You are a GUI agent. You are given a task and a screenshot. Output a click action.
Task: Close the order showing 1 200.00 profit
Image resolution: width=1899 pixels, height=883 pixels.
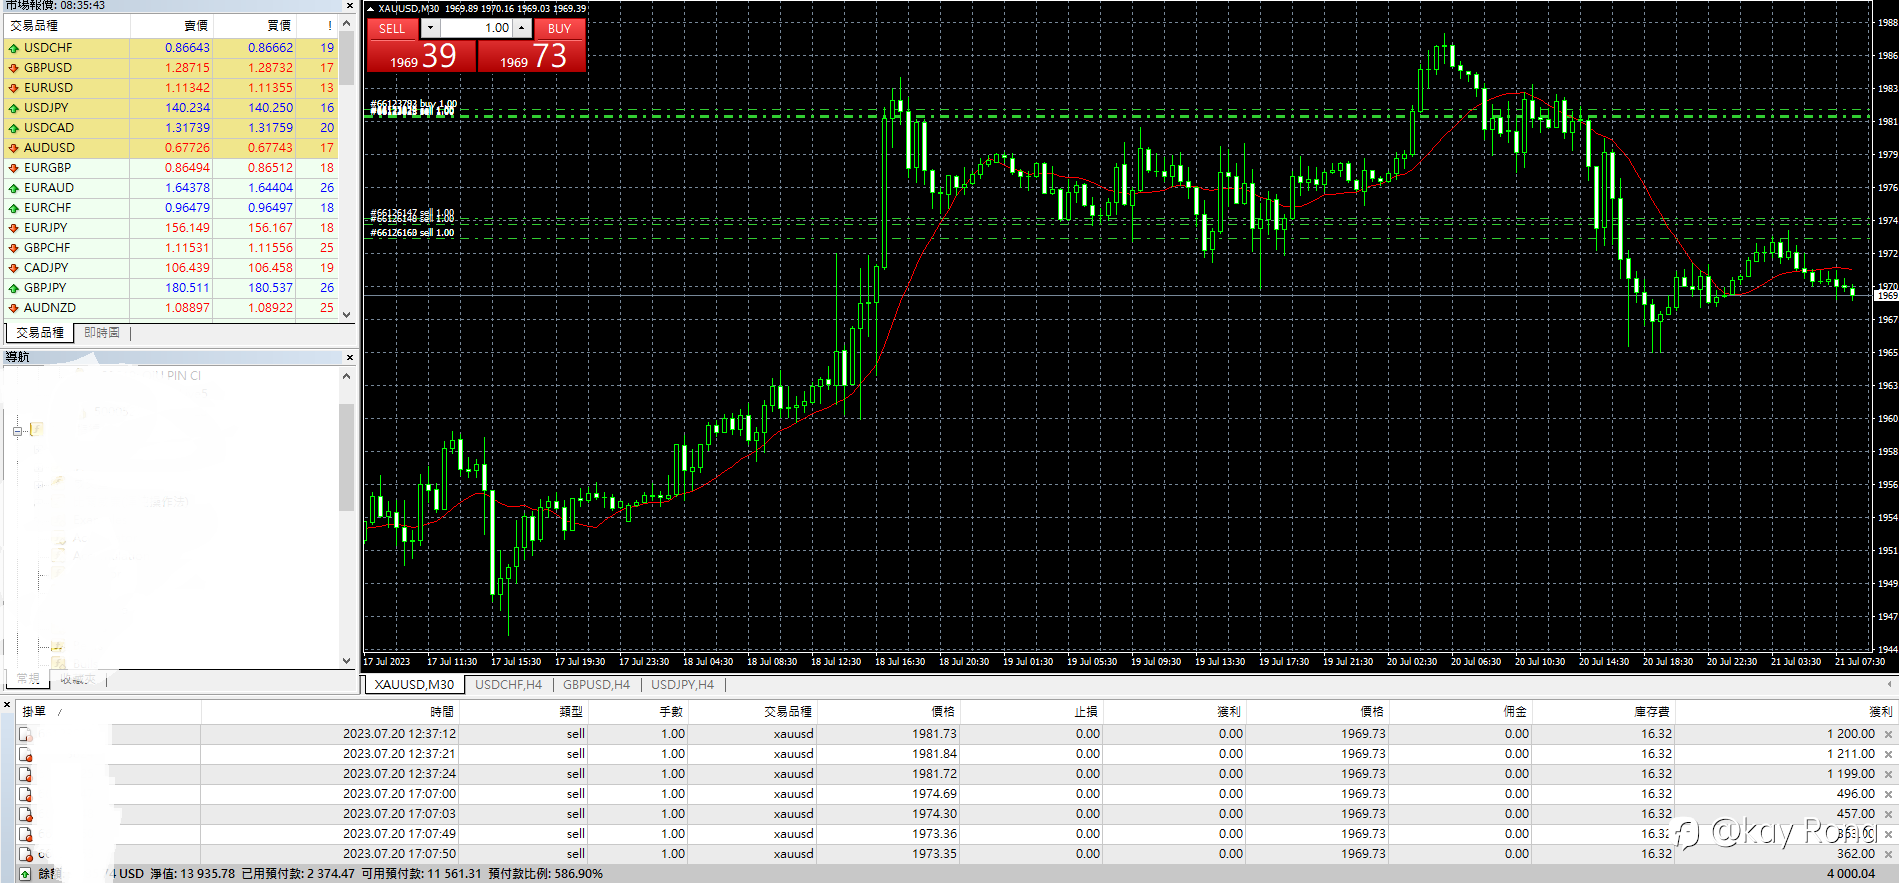[1888, 734]
